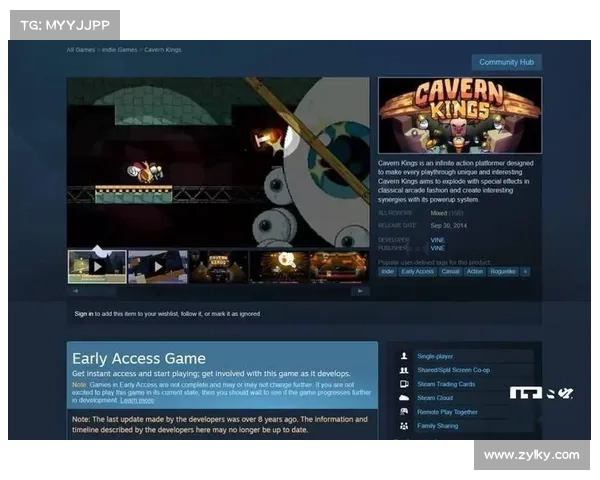Select the Early Access tag
This screenshot has width=600, height=480.
417,271
